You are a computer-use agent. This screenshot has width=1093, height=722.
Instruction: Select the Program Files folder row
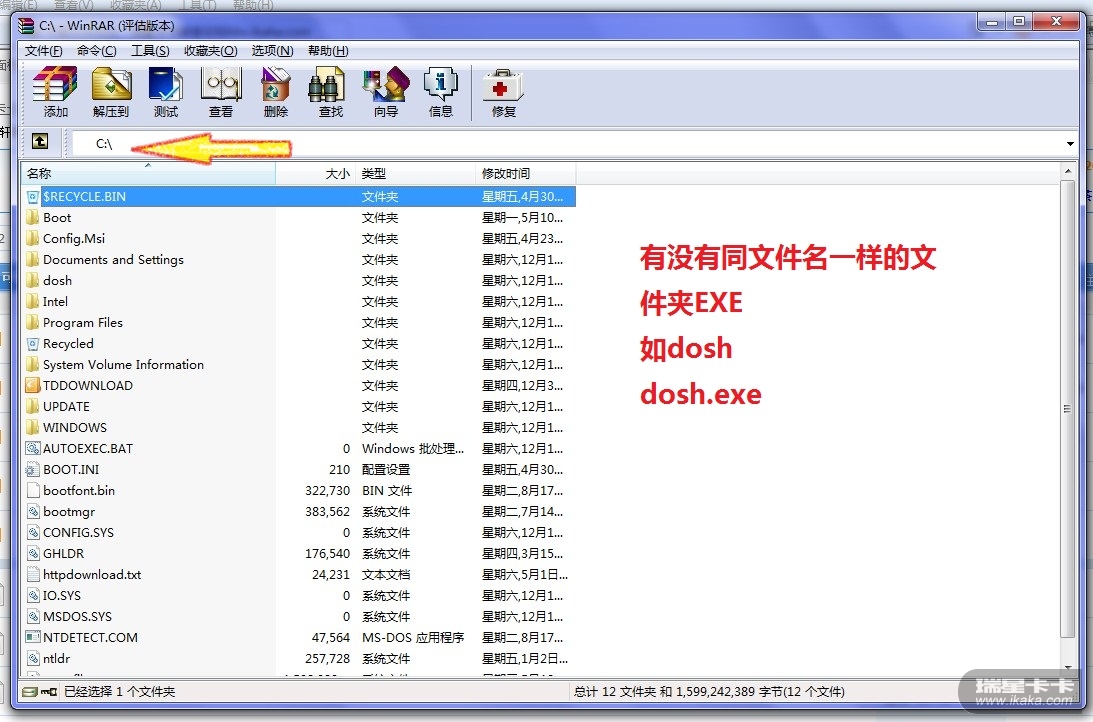pyautogui.click(x=298, y=323)
